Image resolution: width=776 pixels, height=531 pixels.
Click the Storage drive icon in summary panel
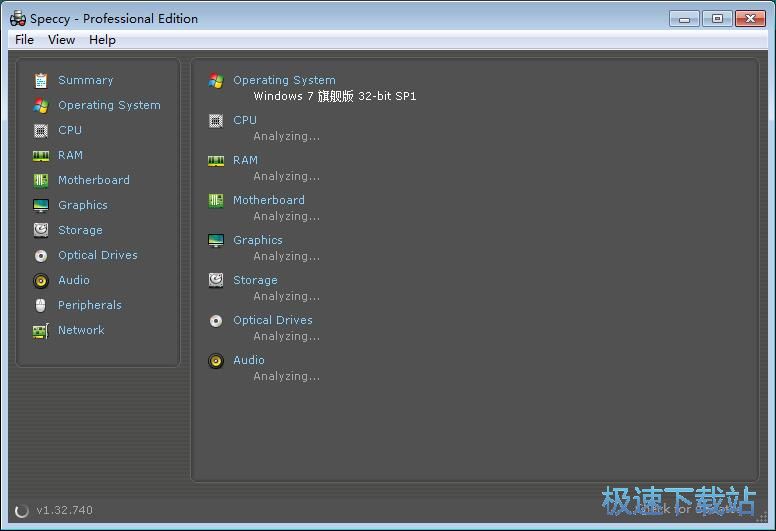[216, 280]
